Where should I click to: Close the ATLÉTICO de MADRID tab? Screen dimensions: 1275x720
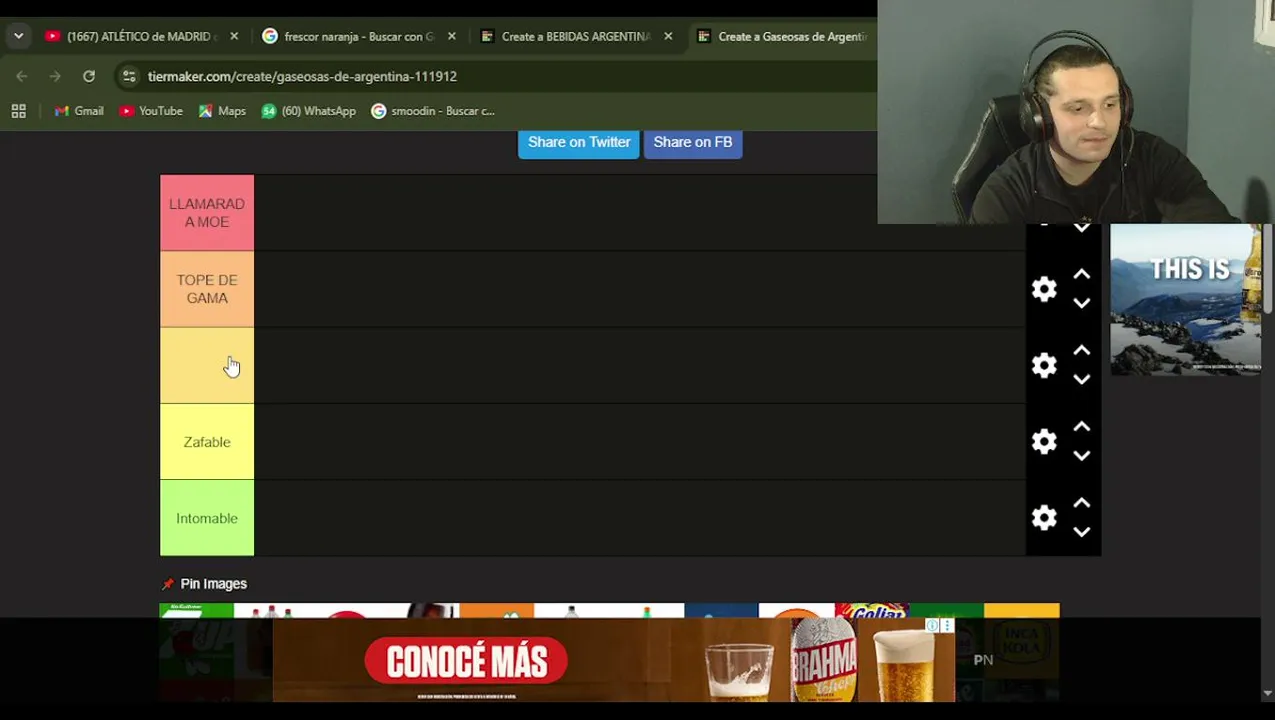pyautogui.click(x=234, y=36)
